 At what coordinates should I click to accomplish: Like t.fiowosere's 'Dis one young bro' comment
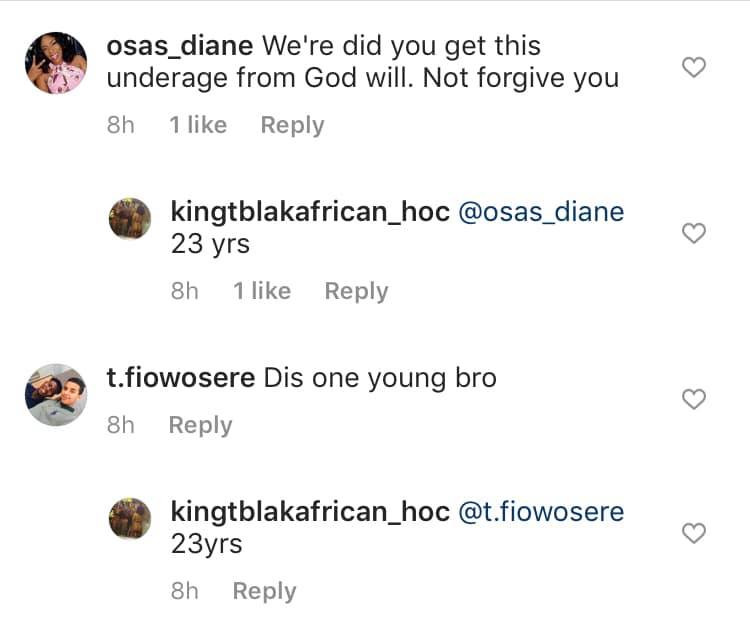[x=693, y=399]
